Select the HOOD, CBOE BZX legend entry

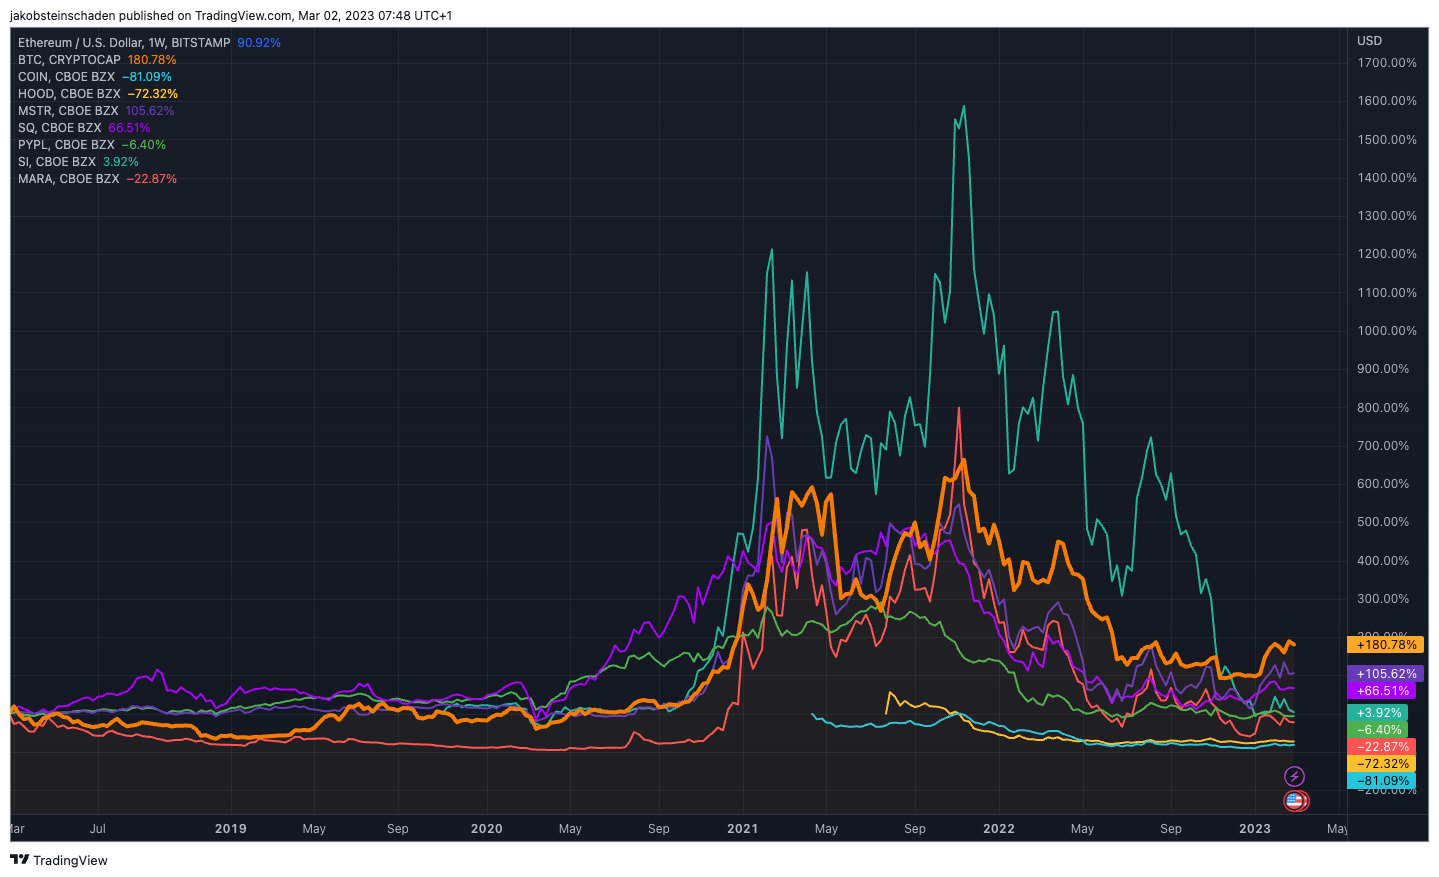(x=98, y=94)
